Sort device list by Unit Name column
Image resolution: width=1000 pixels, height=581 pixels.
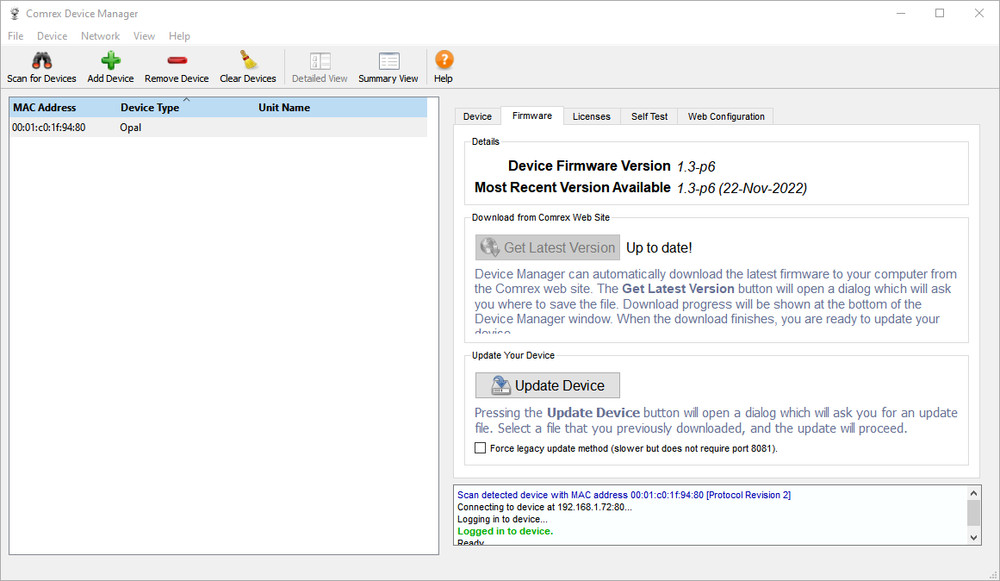[284, 108]
